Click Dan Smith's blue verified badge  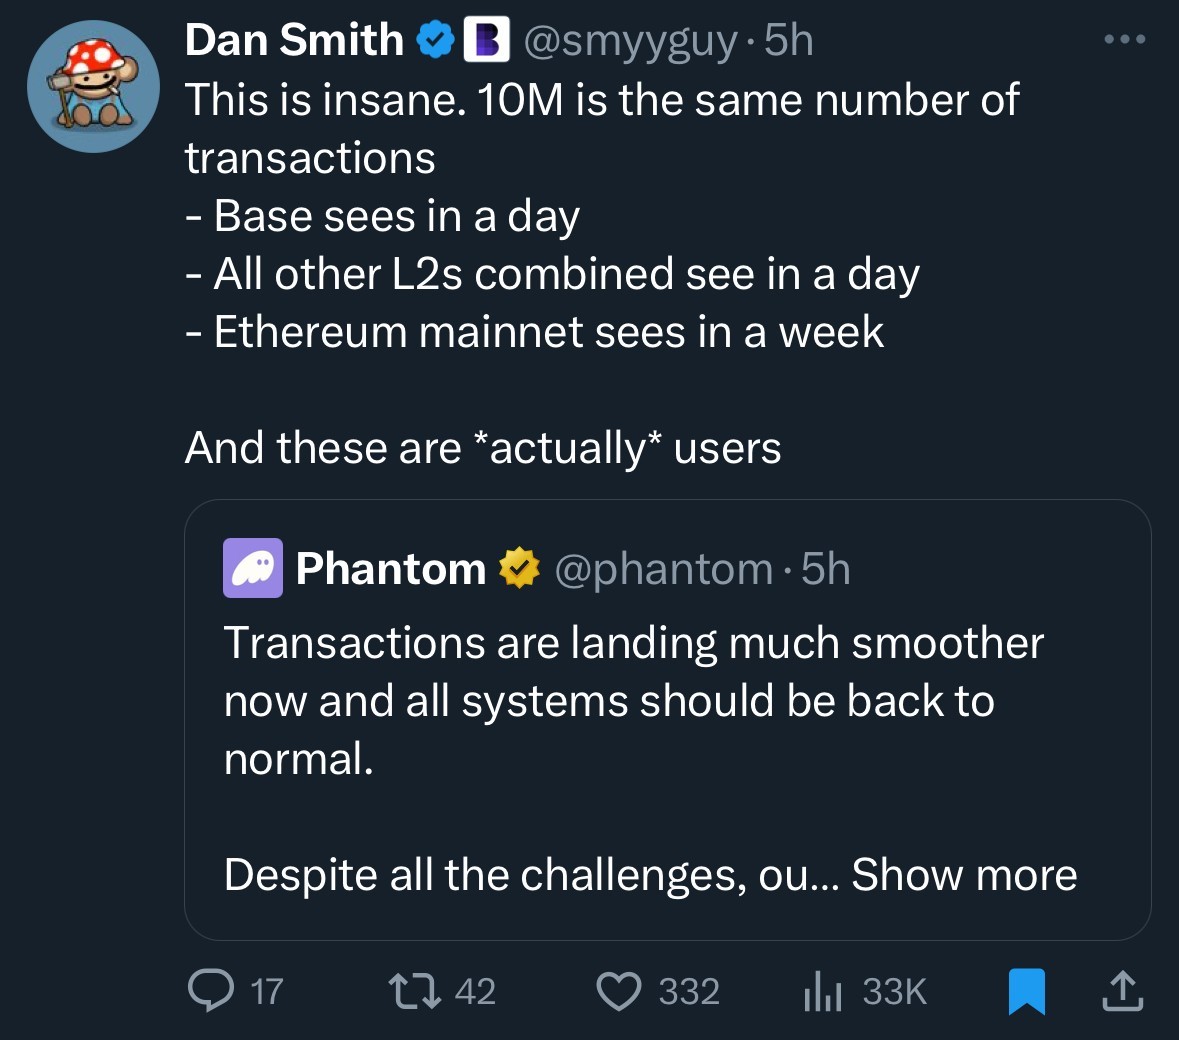434,40
